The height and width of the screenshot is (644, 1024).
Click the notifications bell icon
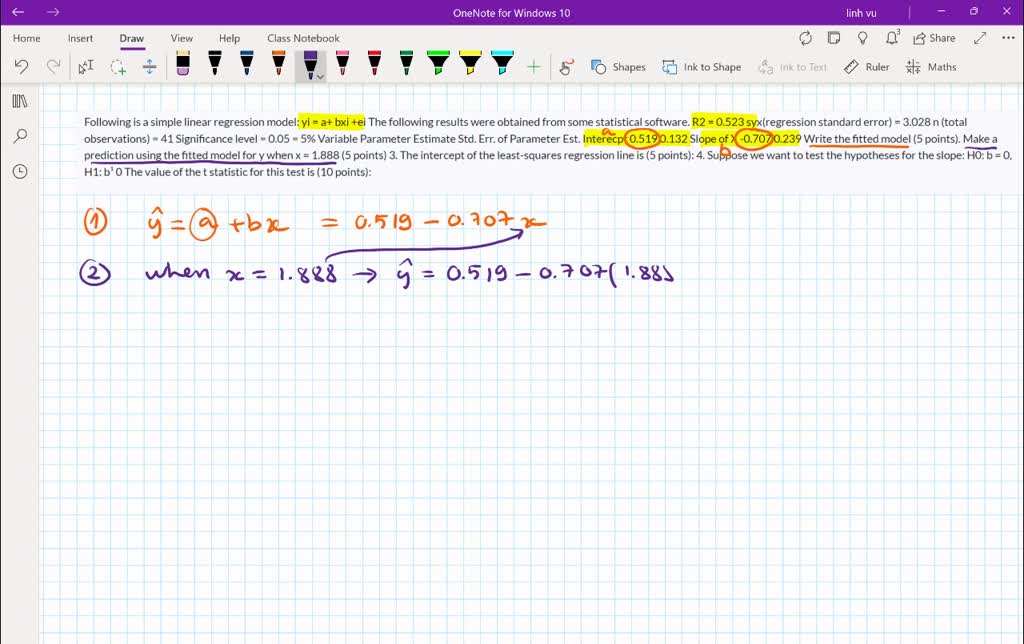point(890,38)
